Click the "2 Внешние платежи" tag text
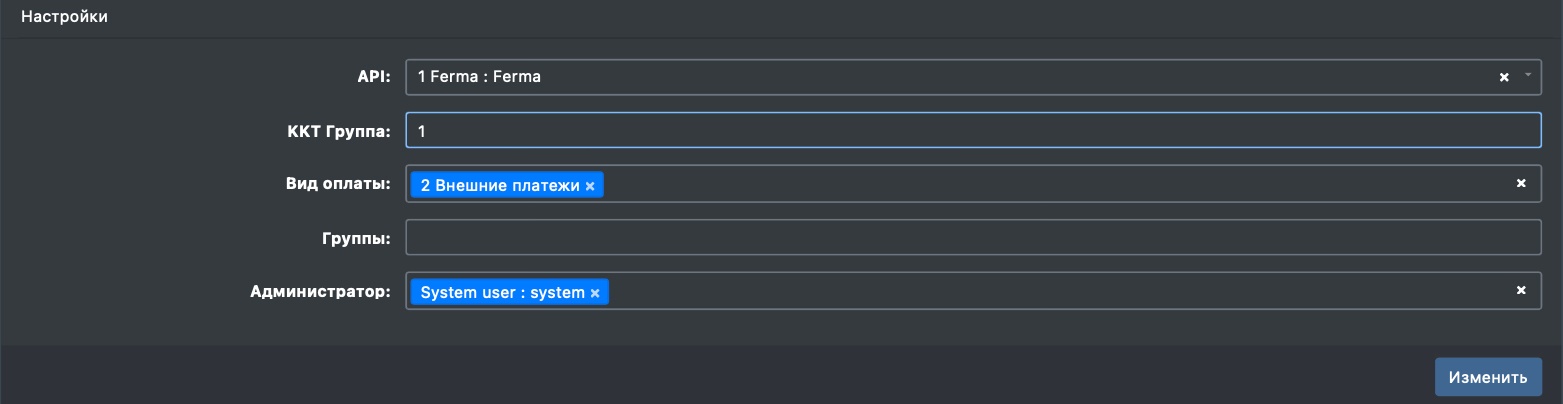This screenshot has width=1563, height=404. click(x=499, y=185)
